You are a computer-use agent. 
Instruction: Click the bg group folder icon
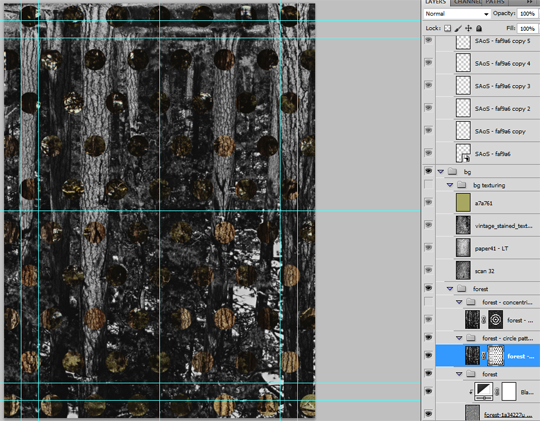(x=452, y=171)
